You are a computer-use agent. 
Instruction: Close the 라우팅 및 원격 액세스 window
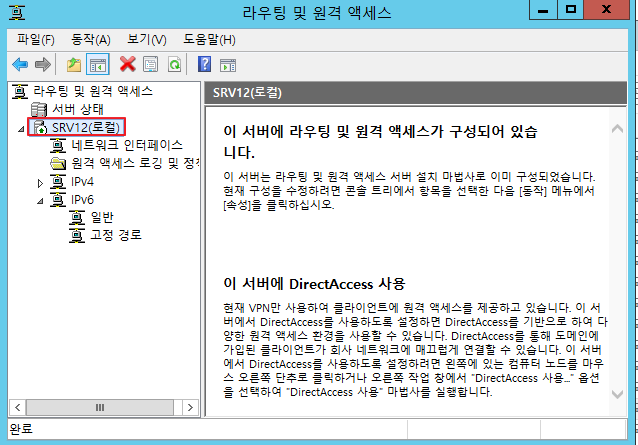606,10
